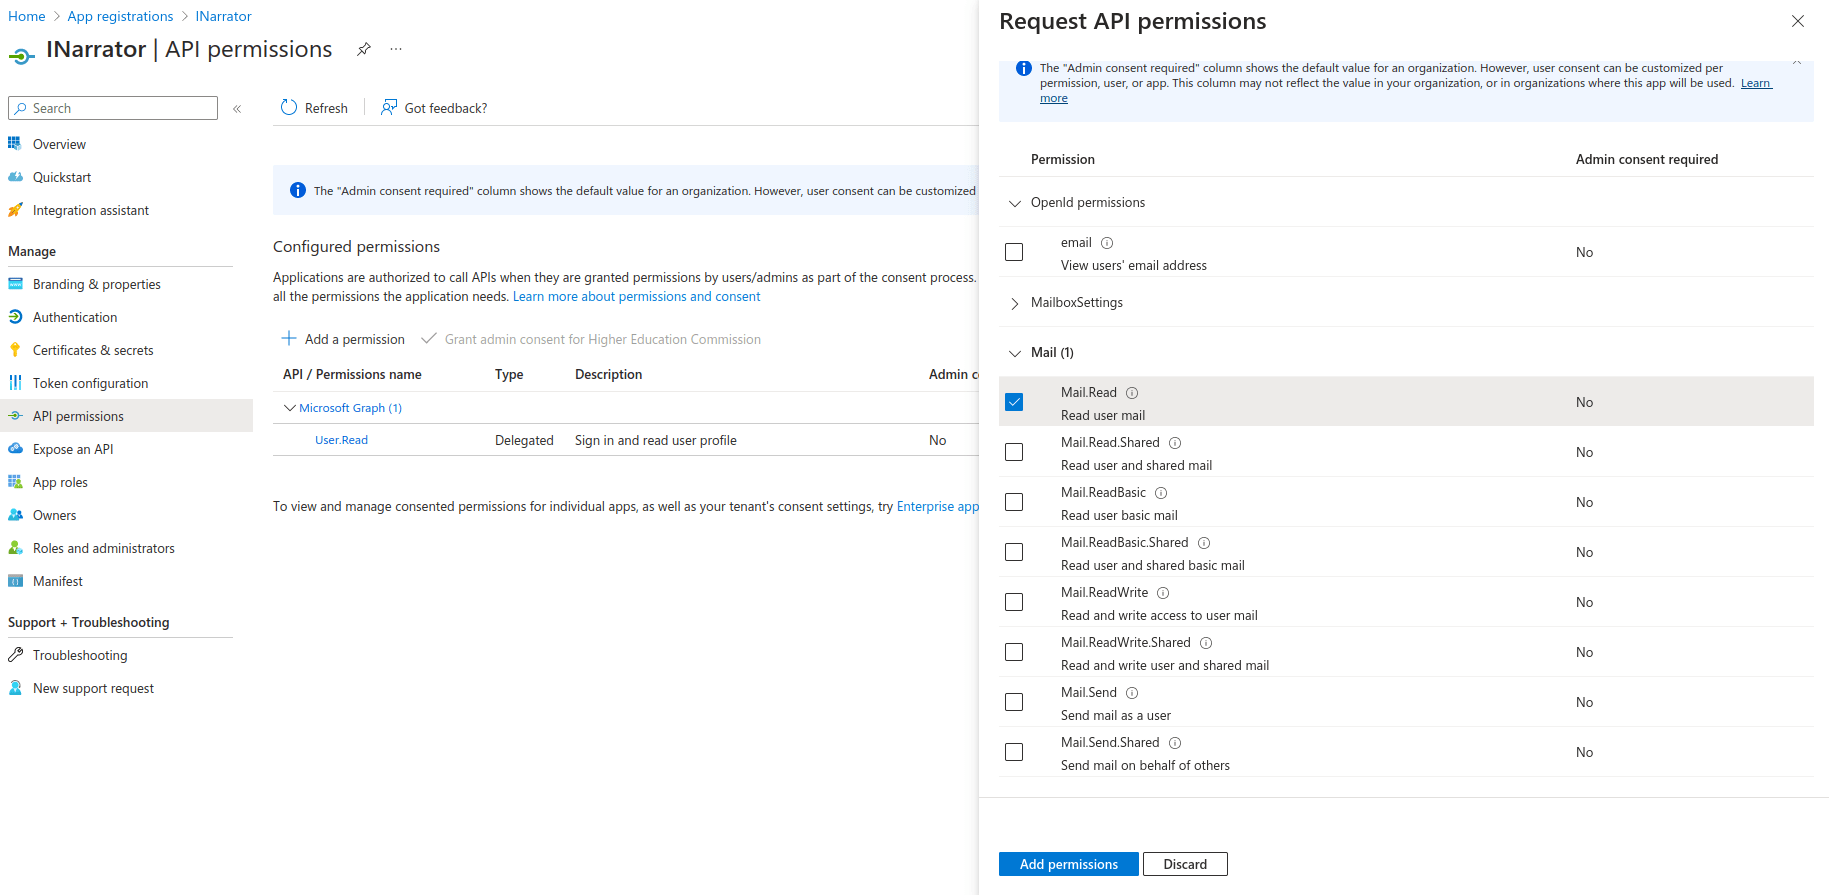This screenshot has width=1829, height=895.
Task: Click the Manifest icon in sidebar
Action: pyautogui.click(x=15, y=581)
